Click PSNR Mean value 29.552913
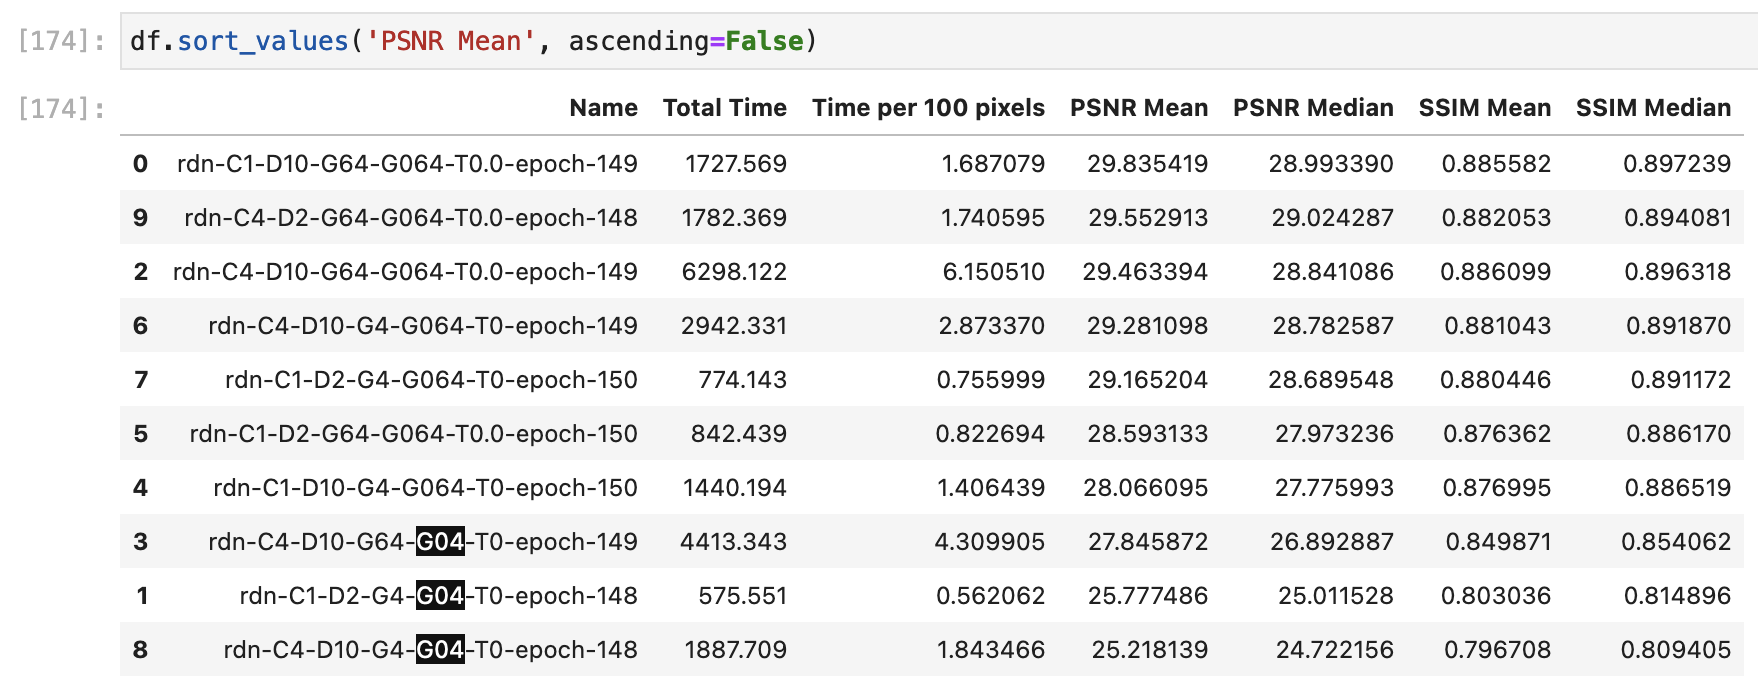 1148,218
